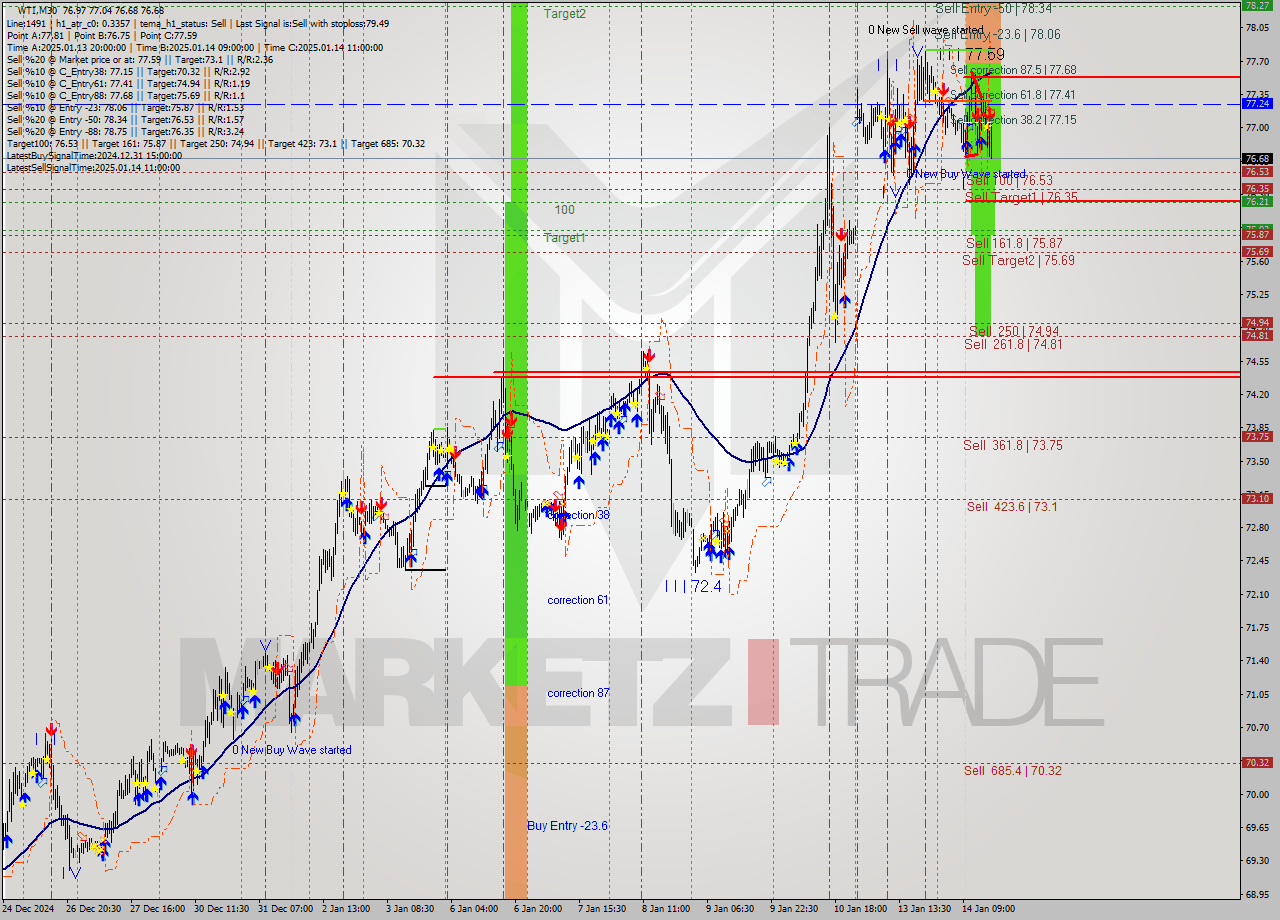
Task: Click the 78.05 price axis tick
Action: coord(1258,28)
